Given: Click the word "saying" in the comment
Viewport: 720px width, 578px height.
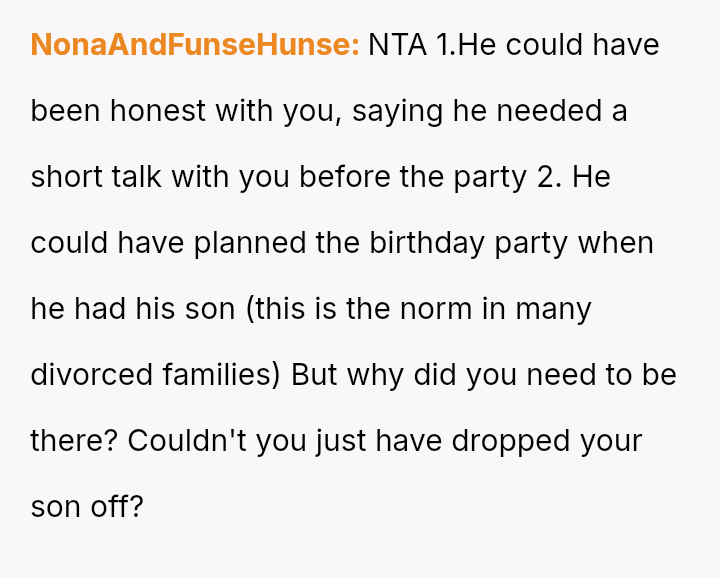Looking at the screenshot, I should (x=398, y=111).
